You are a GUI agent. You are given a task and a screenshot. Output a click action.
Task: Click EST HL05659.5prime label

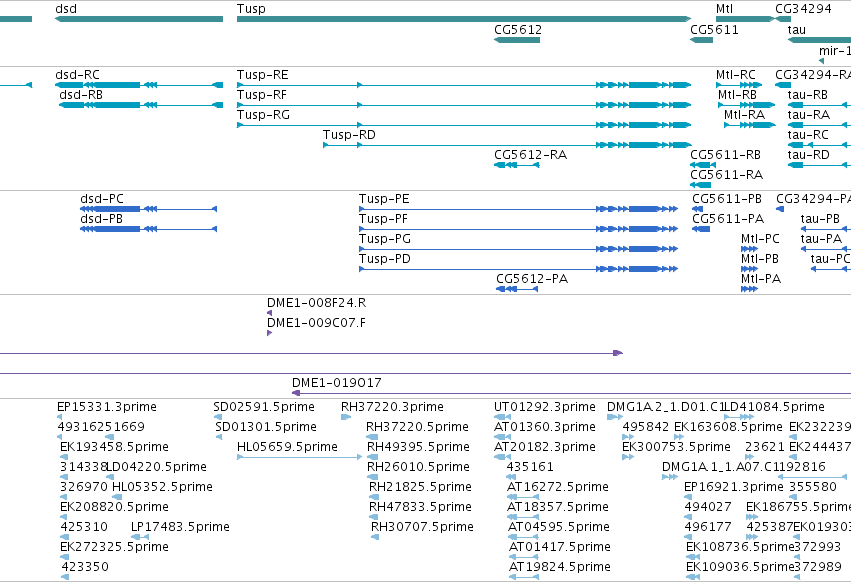[x=287, y=447]
